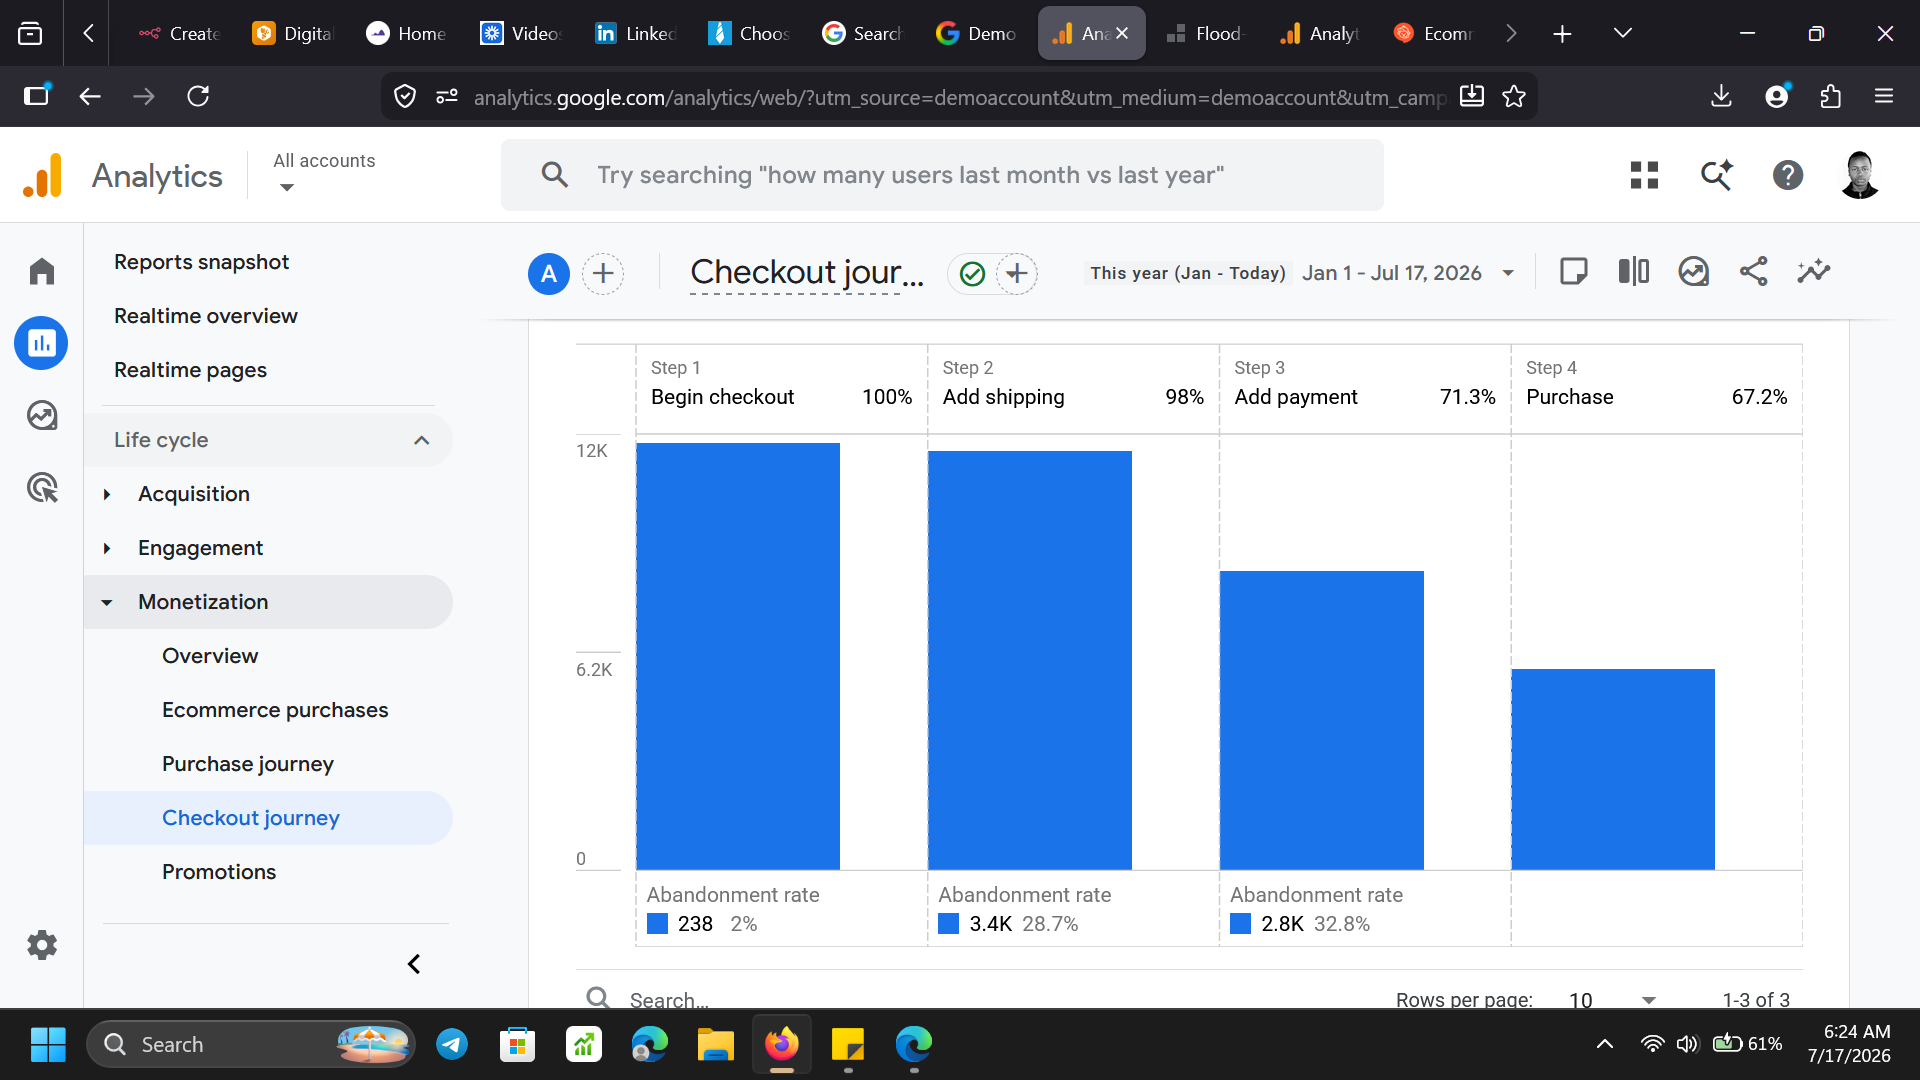Open the Windows Start menu
This screenshot has width=1920, height=1080.
(48, 1044)
